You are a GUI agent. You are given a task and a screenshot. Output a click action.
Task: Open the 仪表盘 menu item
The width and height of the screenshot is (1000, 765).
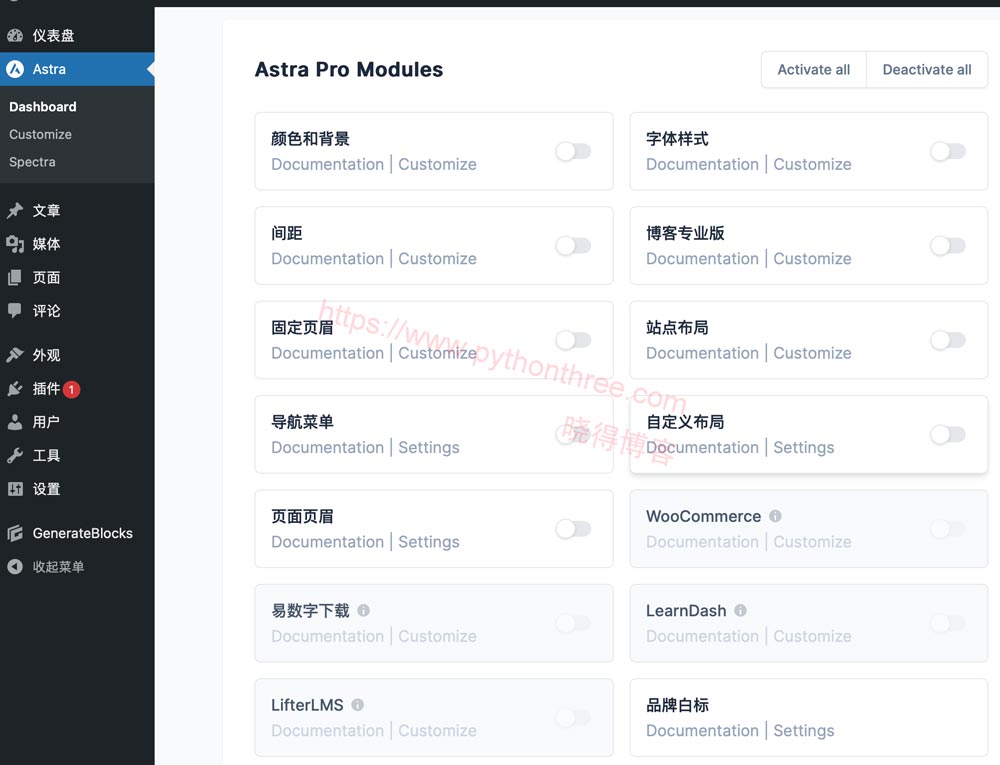pyautogui.click(x=77, y=36)
